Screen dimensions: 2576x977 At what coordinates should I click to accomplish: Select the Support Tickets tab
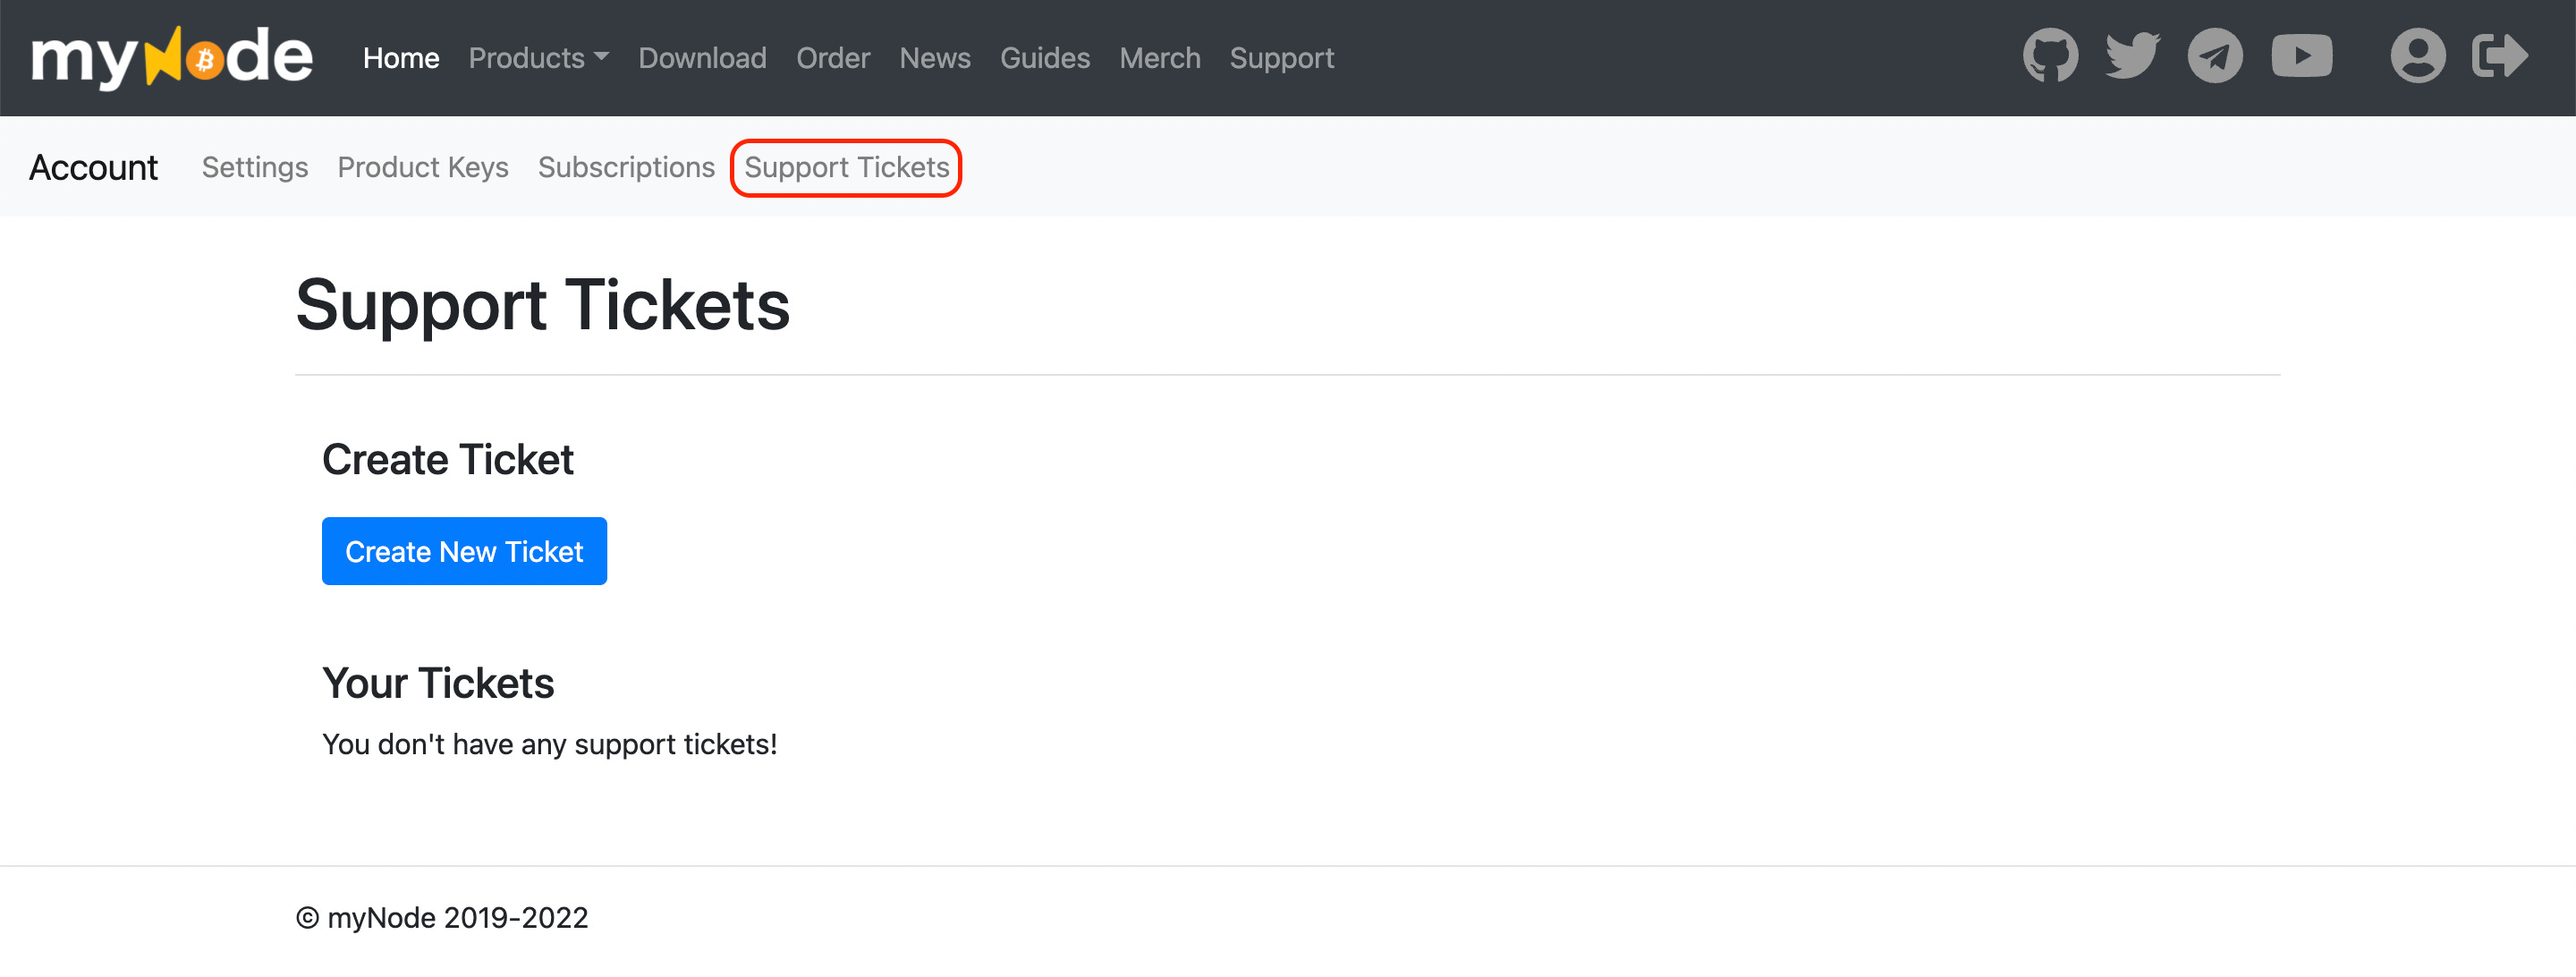845,167
